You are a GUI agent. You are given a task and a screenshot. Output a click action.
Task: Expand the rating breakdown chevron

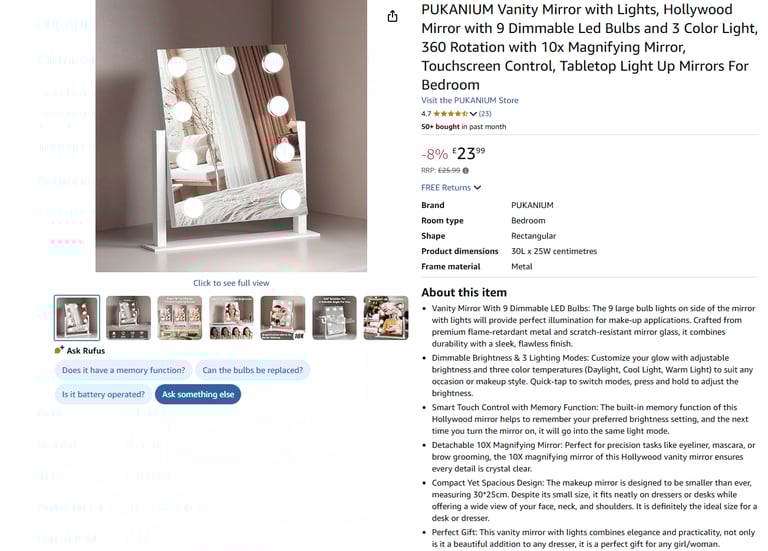click(473, 114)
